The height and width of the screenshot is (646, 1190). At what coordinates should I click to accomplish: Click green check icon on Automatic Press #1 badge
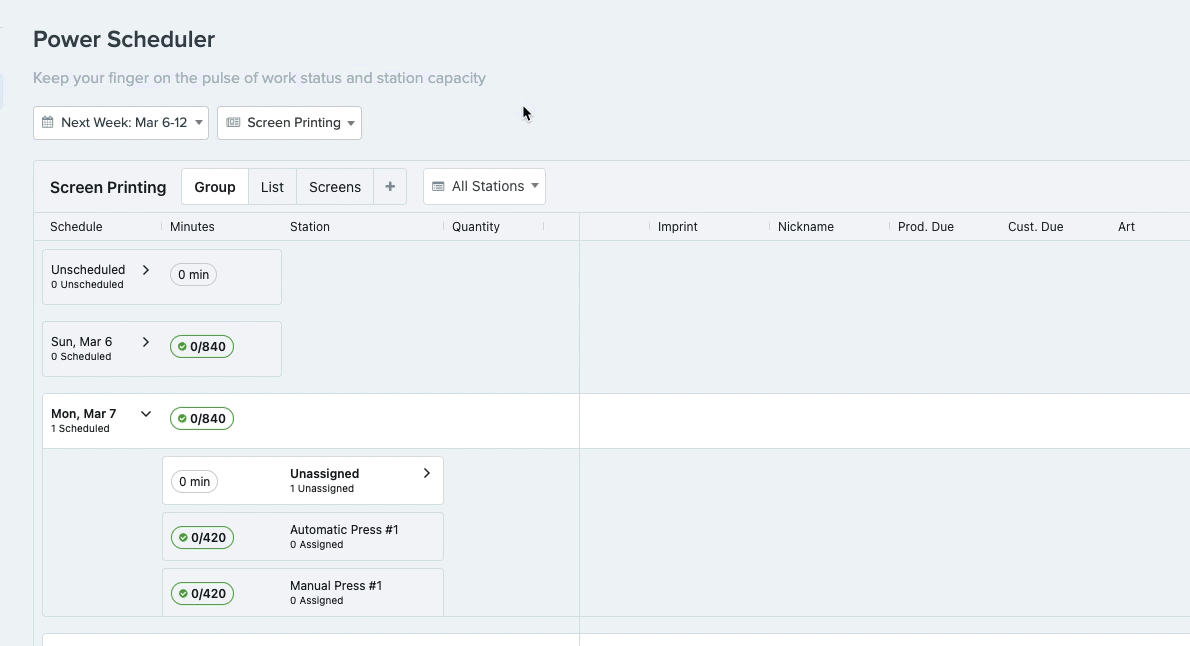tap(183, 538)
